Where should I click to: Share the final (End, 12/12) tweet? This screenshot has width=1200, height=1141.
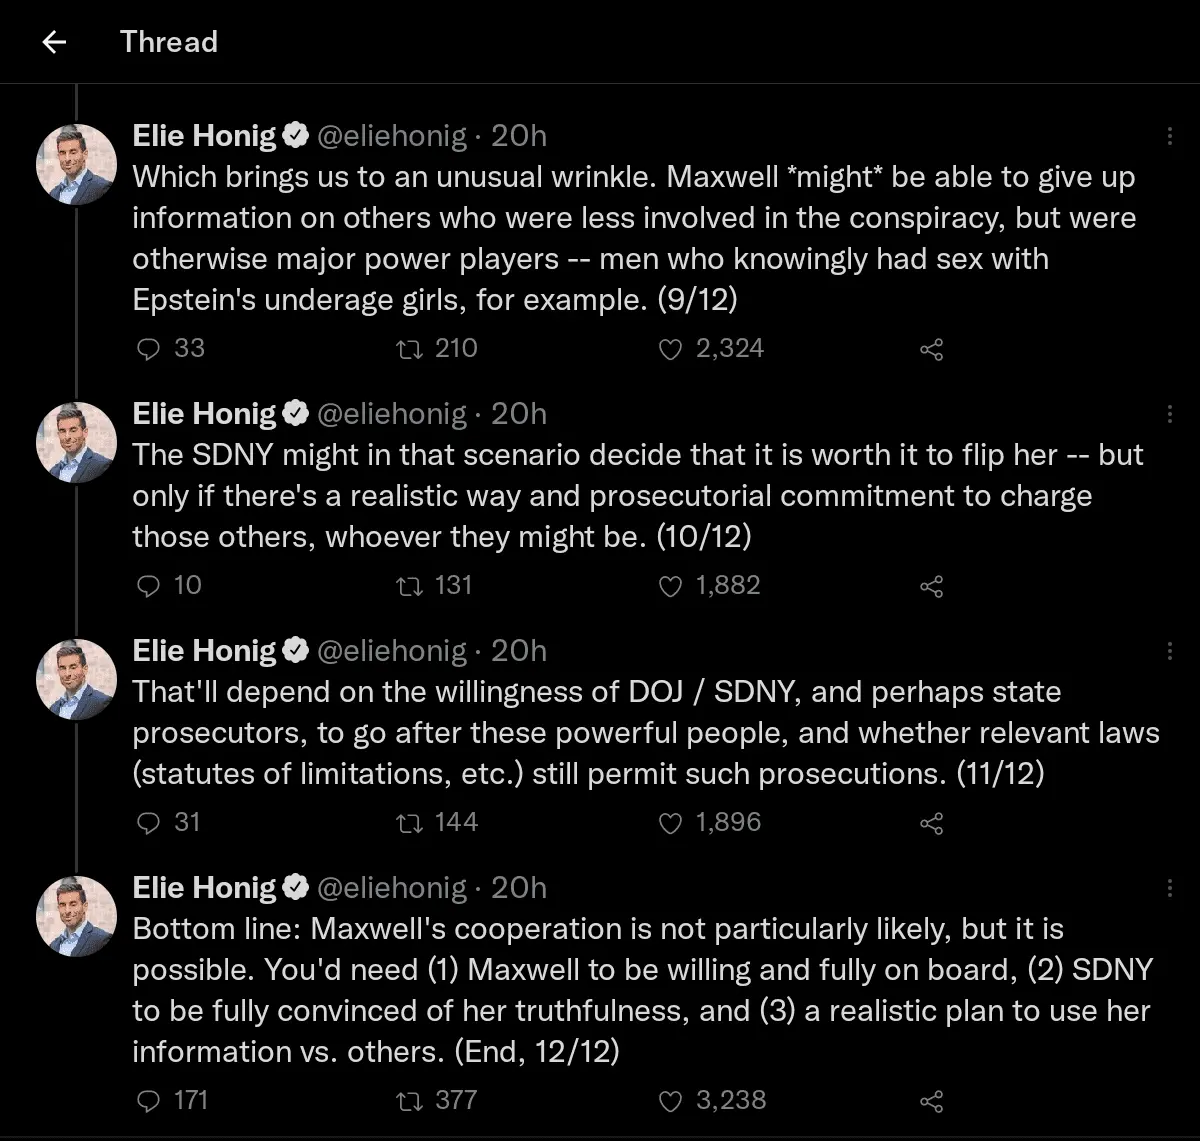[931, 1101]
